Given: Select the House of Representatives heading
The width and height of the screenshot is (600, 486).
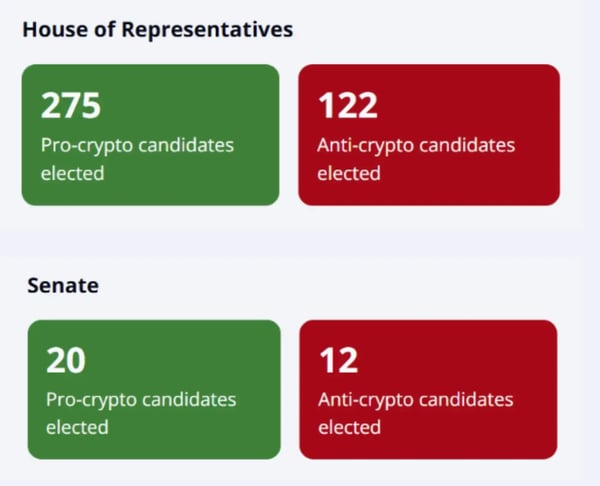Looking at the screenshot, I should point(158,29).
